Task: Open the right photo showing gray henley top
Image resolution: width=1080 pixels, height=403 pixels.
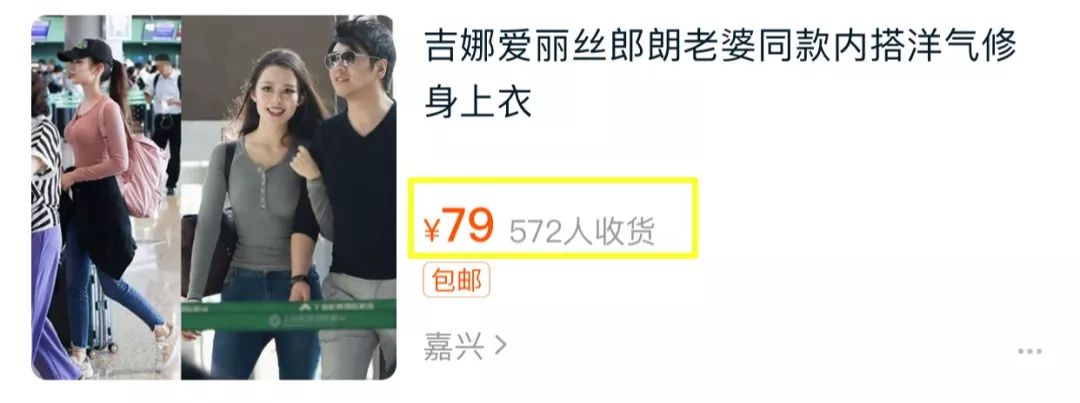Action: [289, 197]
